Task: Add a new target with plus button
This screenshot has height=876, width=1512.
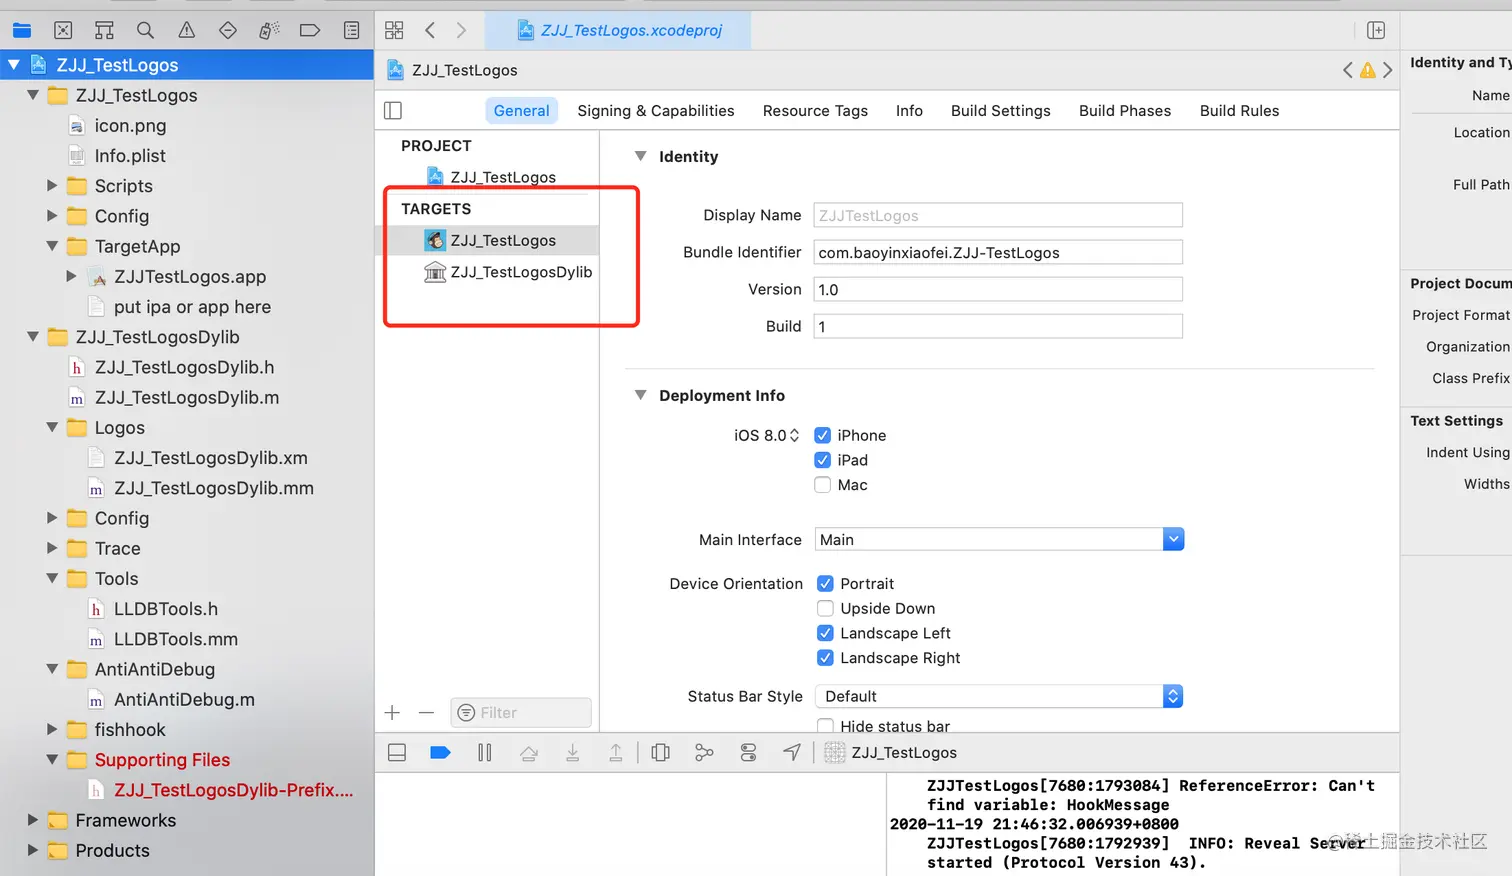Action: point(392,713)
